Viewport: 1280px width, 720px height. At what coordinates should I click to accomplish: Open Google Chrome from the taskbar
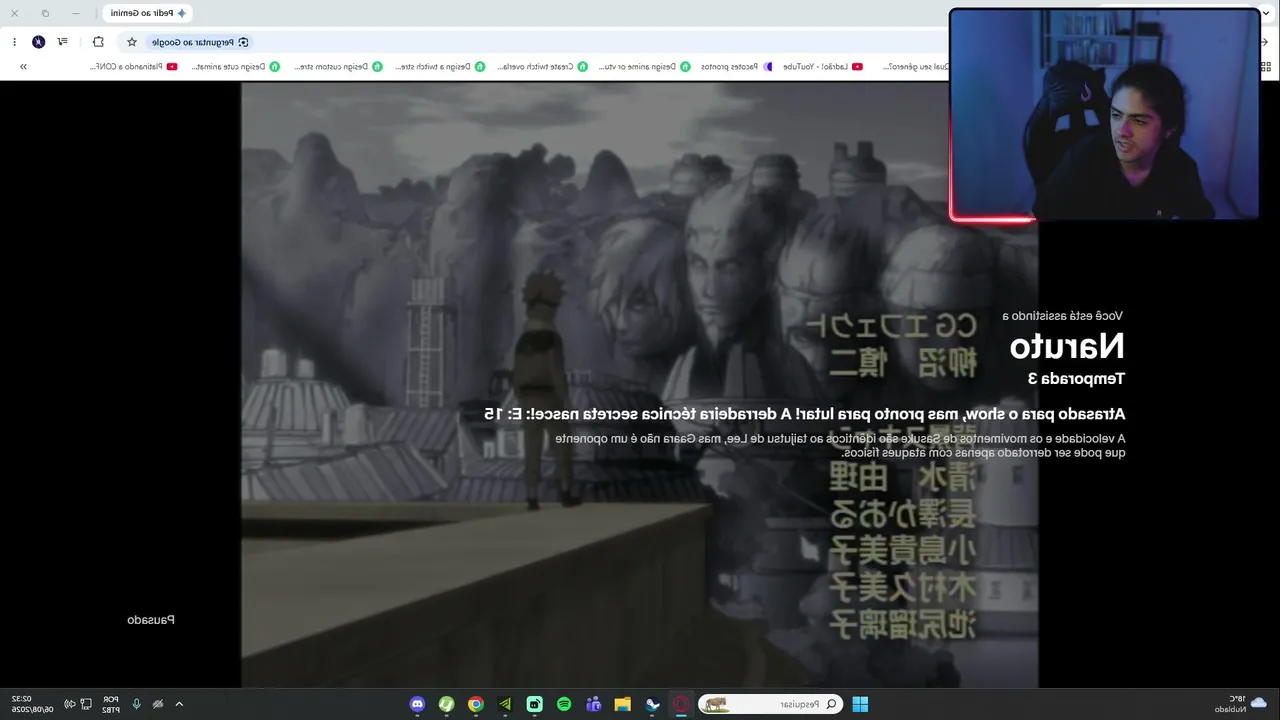[476, 704]
